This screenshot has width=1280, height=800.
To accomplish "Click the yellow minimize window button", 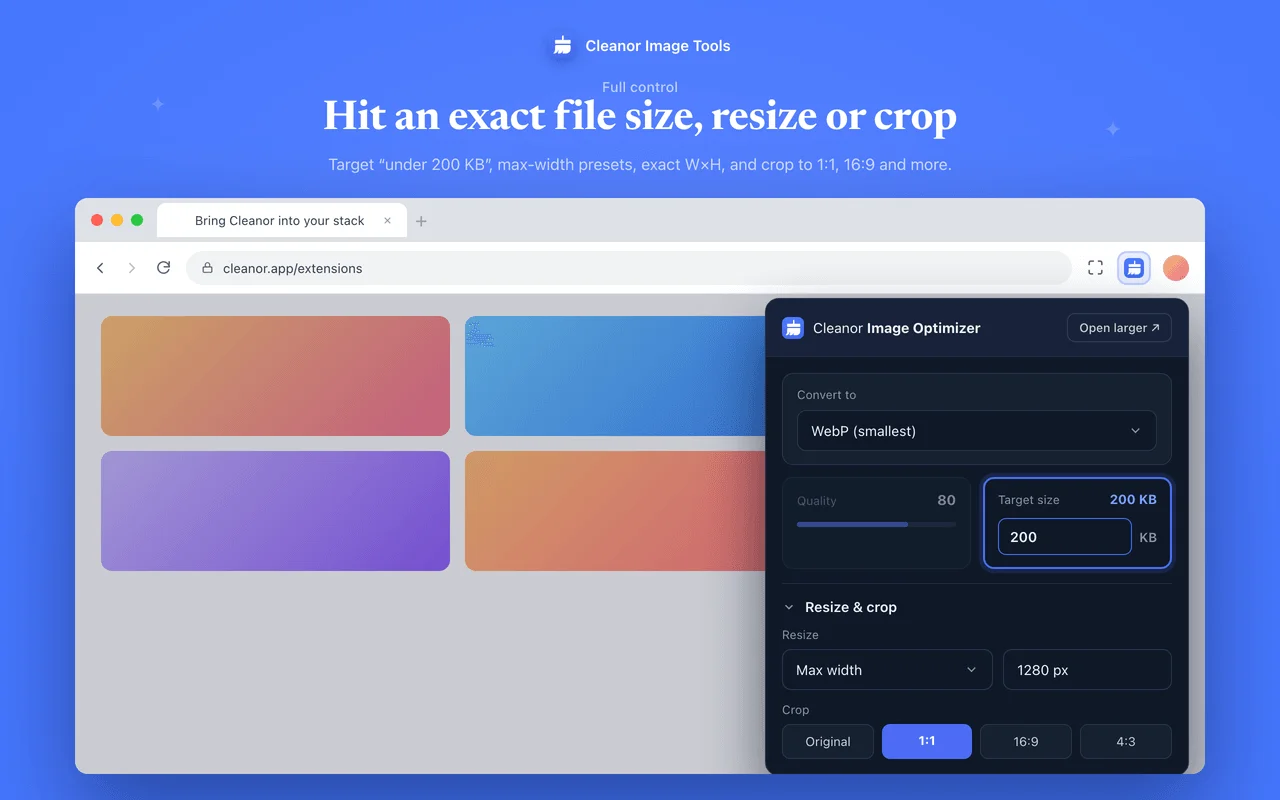I will (x=117, y=220).
